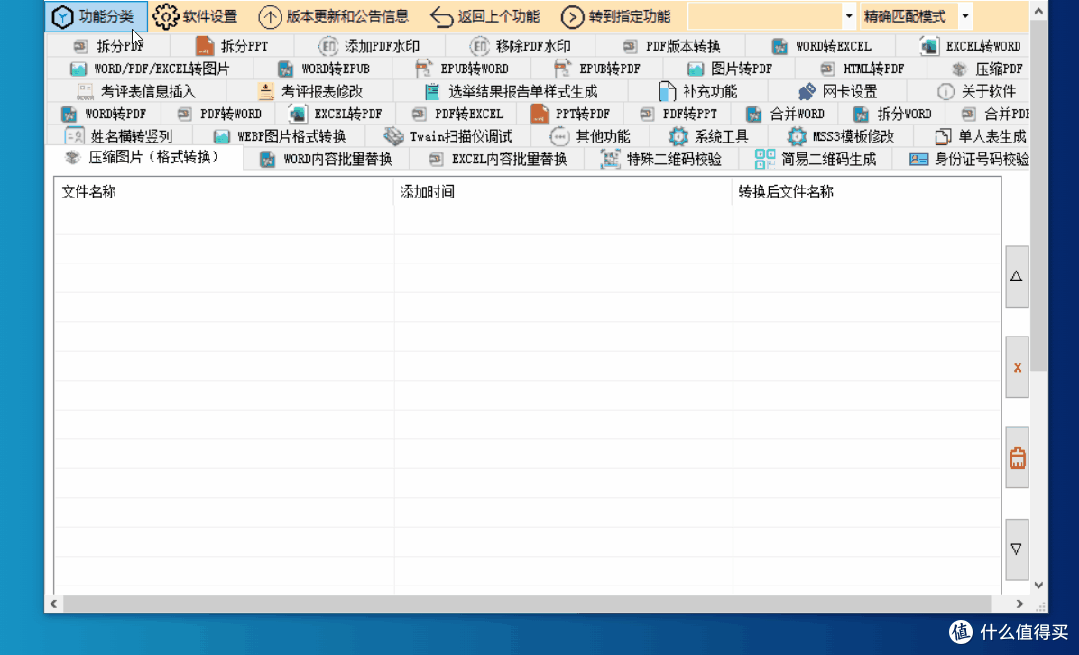Click the vertical scrollbar down arrow
Screen dimensions: 1079x655
pos(1039,586)
